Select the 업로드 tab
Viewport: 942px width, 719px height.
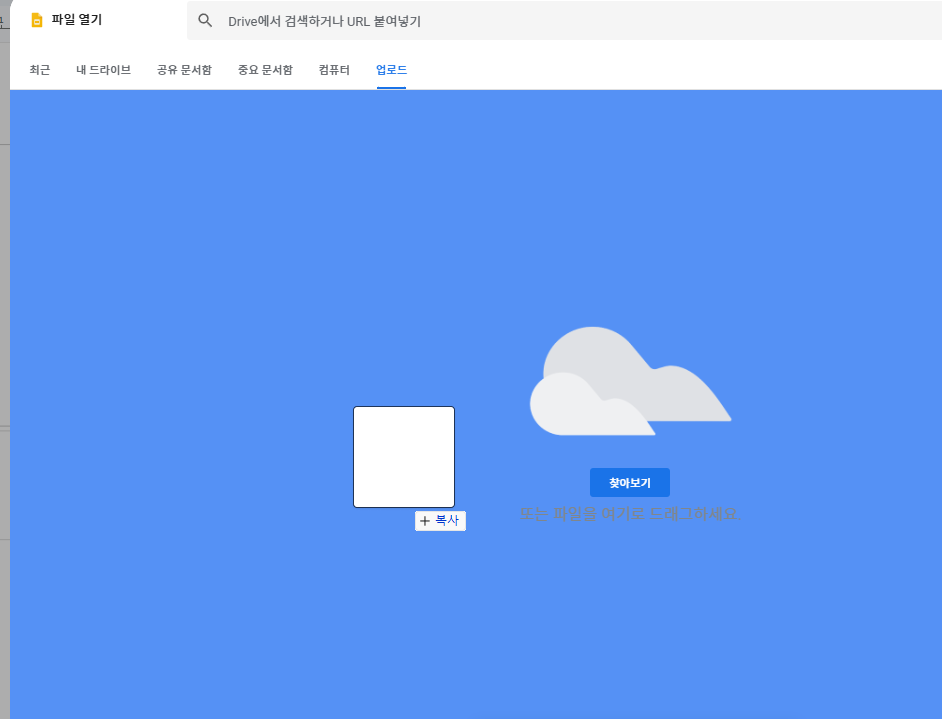click(392, 70)
